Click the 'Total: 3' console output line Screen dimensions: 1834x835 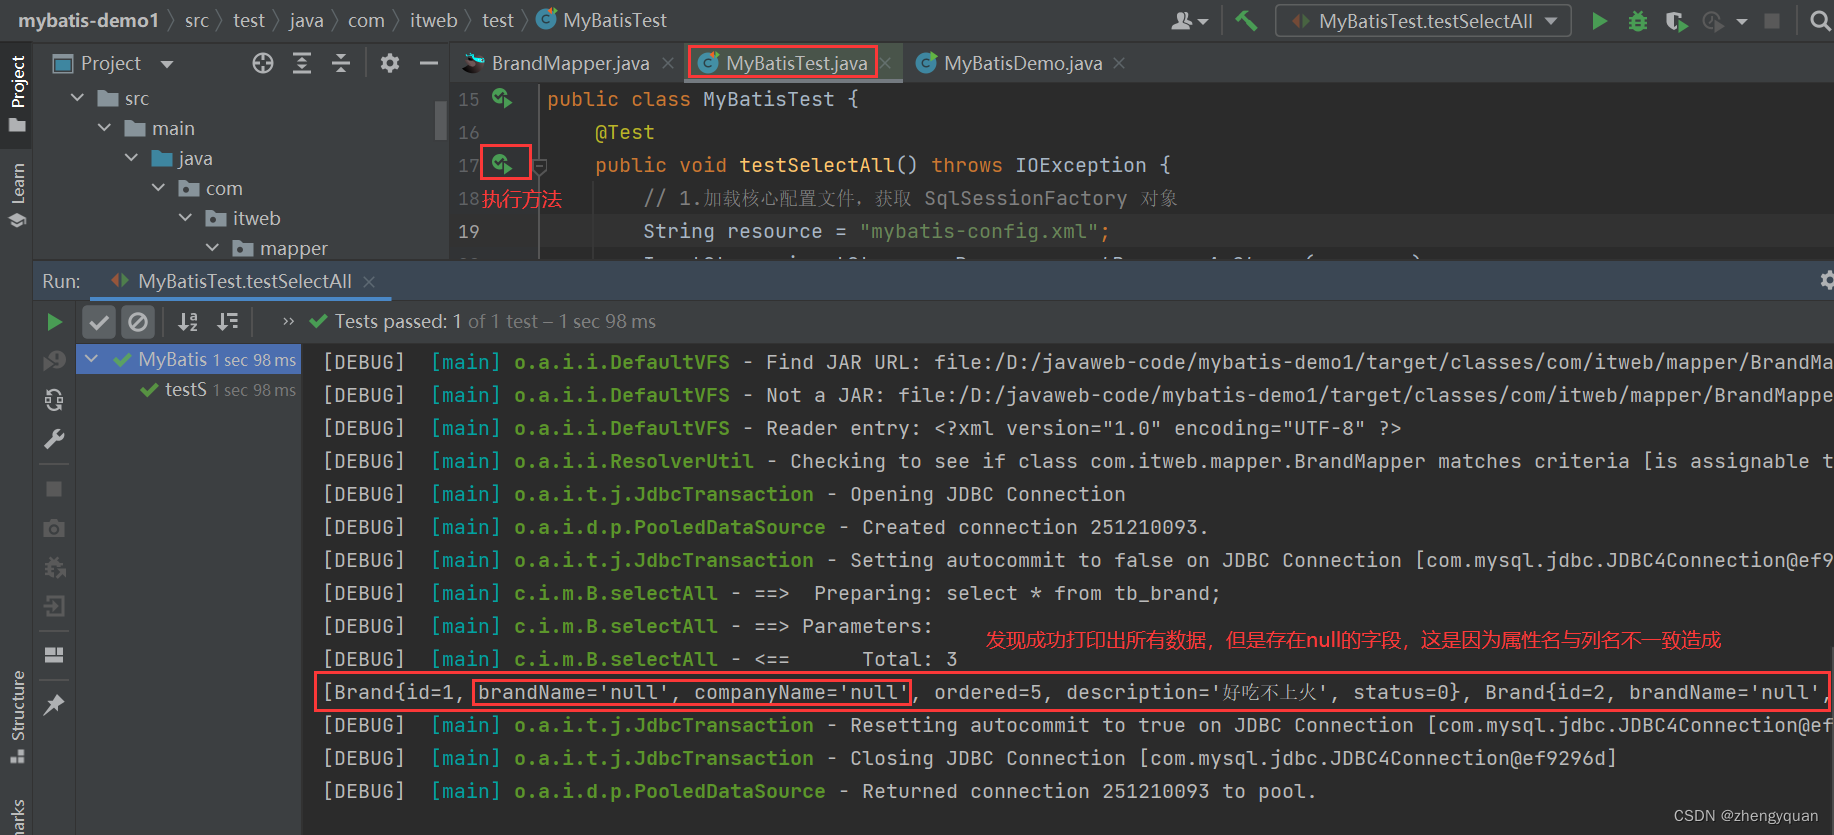tap(640, 659)
